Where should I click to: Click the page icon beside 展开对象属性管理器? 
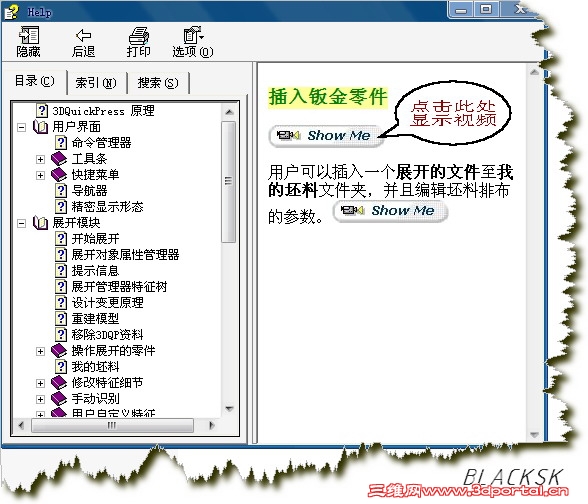pyautogui.click(x=61, y=255)
